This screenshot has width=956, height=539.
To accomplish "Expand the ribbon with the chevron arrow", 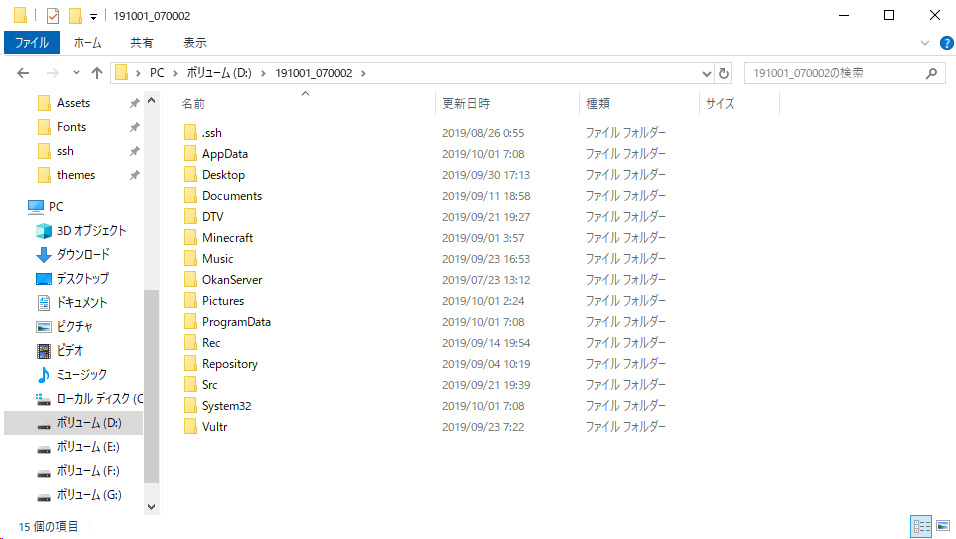I will (x=925, y=43).
